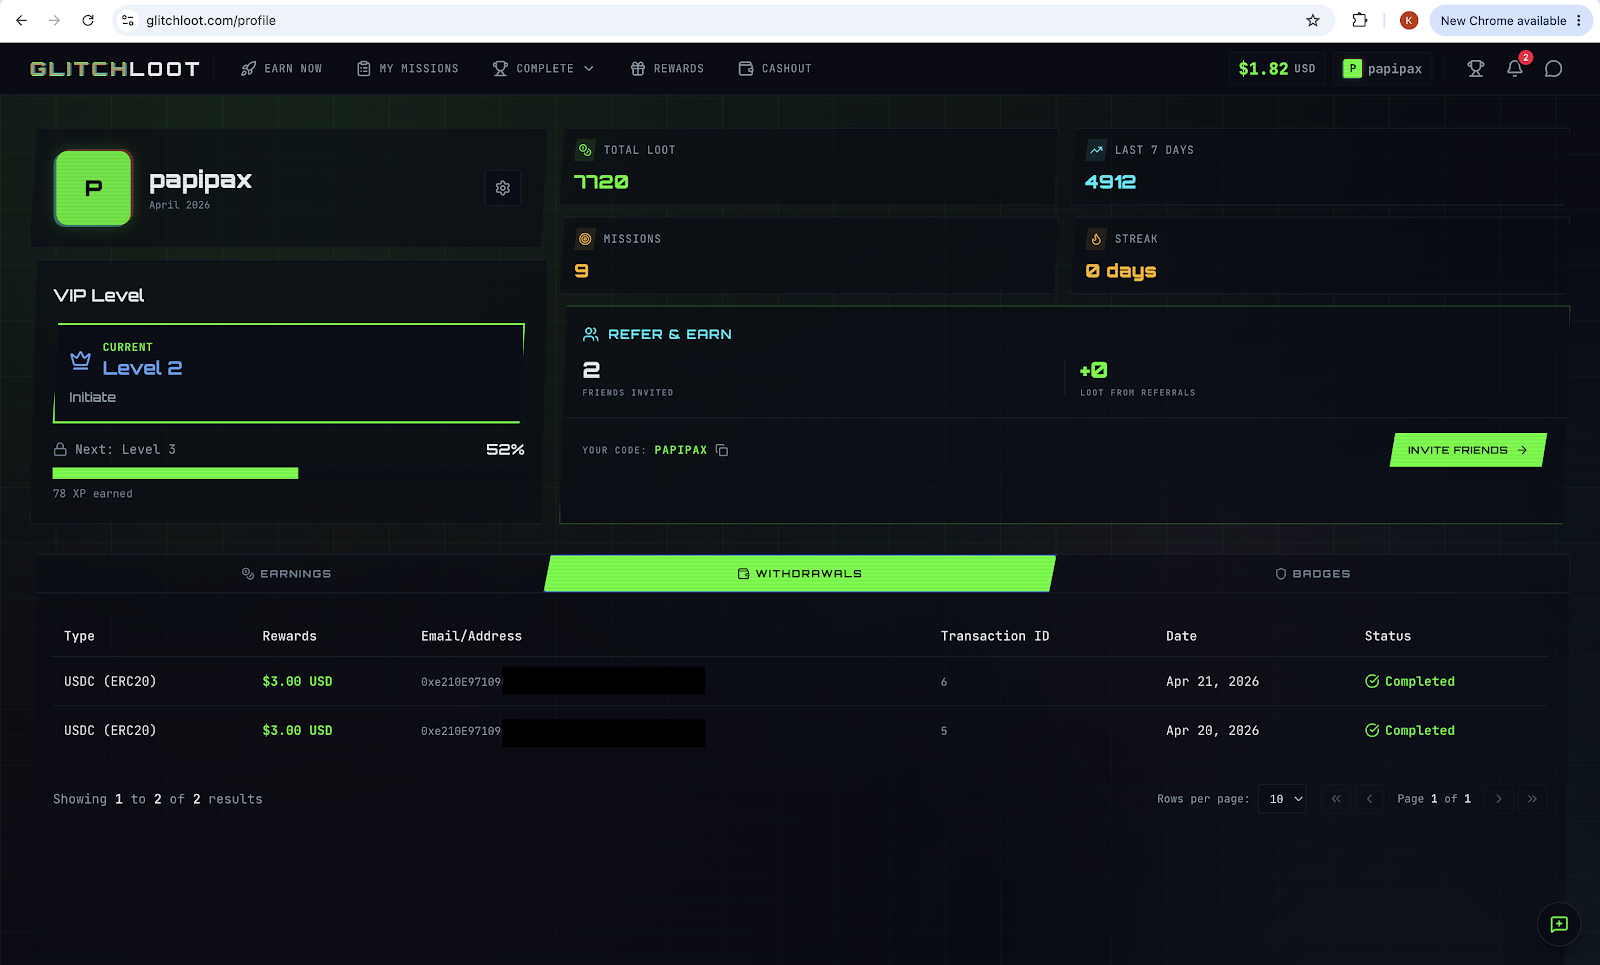Click the Showing 1 to 2 of 2 results text
The width and height of the screenshot is (1600, 965).
(x=158, y=799)
